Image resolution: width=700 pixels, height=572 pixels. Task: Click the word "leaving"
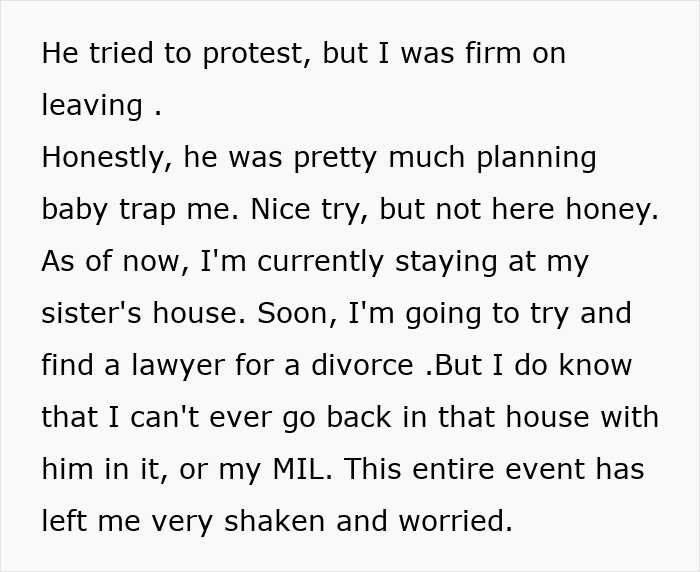pos(93,106)
